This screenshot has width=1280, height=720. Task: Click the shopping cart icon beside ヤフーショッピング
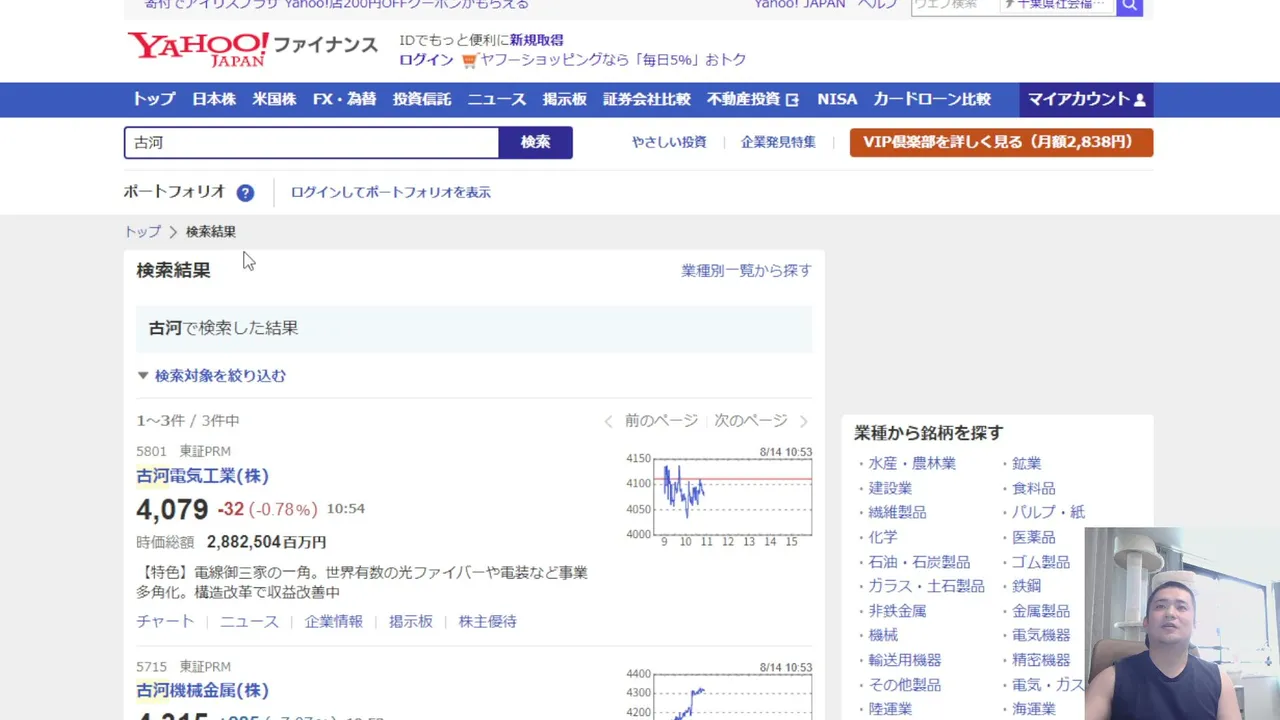tap(469, 60)
